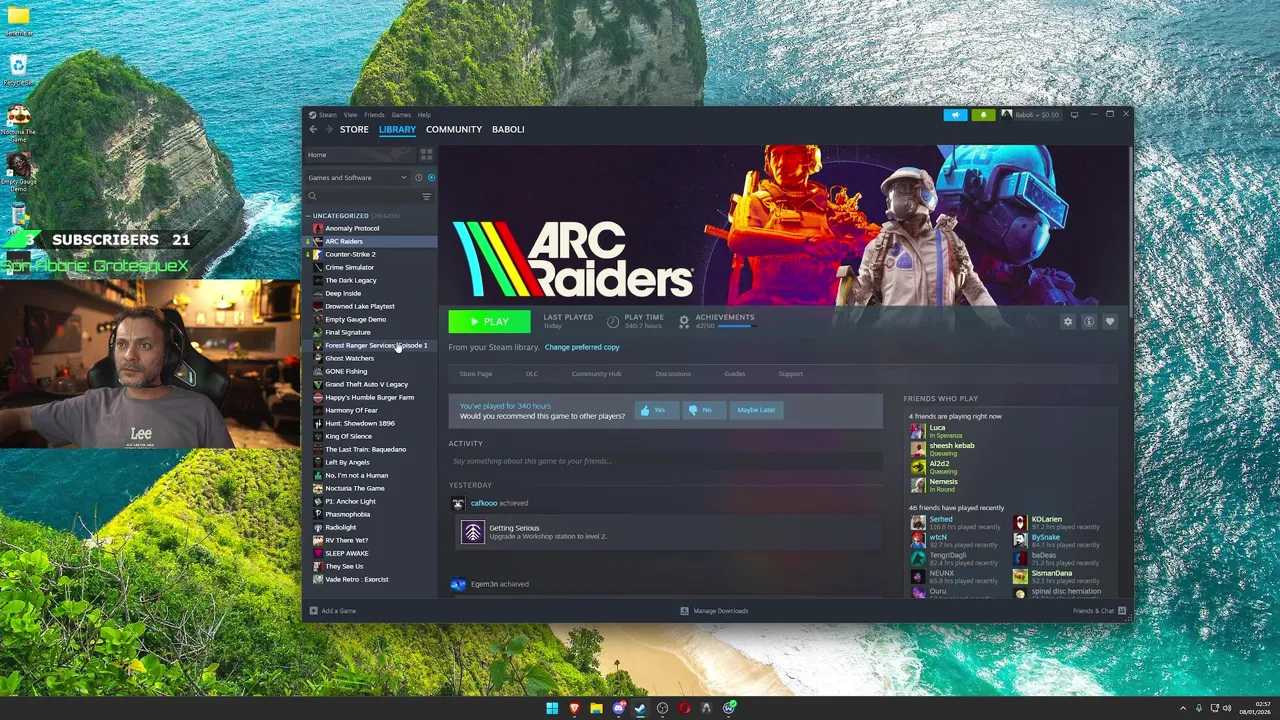Open the Friends menu
The height and width of the screenshot is (720, 1280).
point(374,115)
